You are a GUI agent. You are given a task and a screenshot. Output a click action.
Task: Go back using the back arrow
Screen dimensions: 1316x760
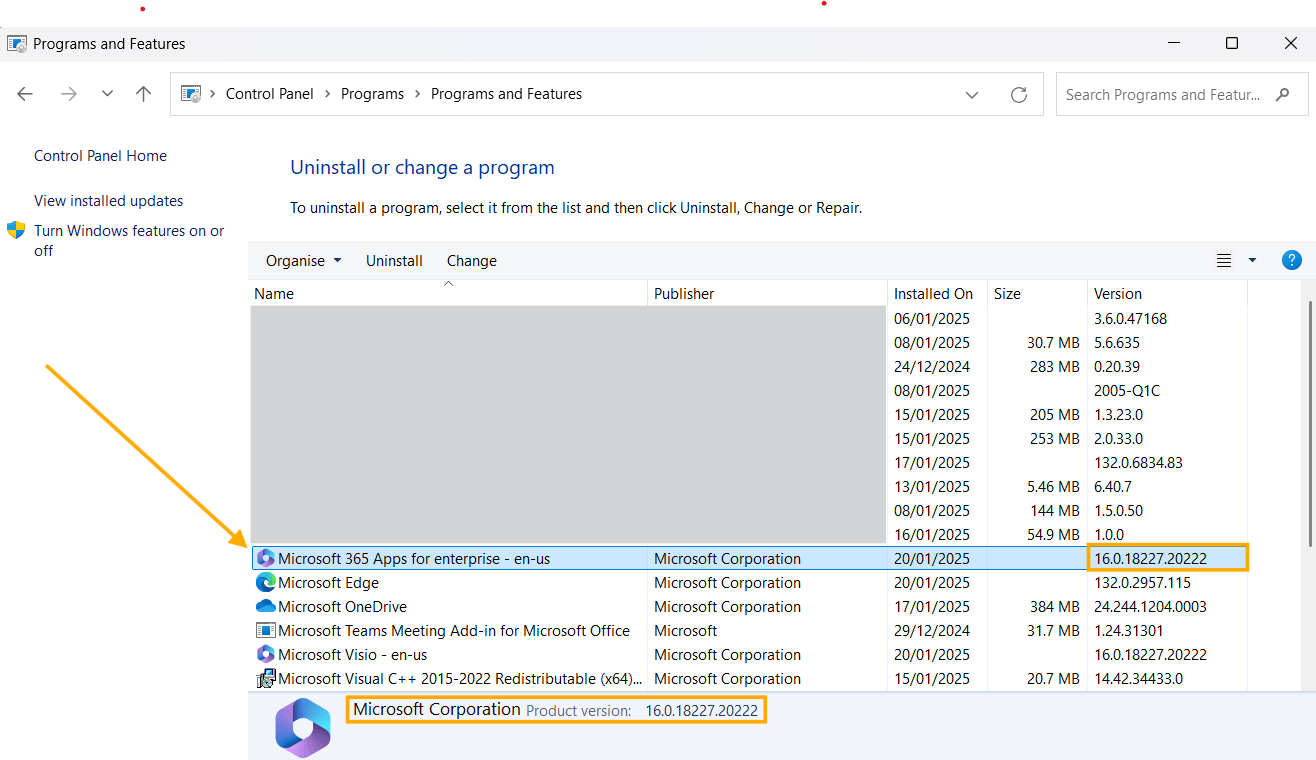pos(25,94)
